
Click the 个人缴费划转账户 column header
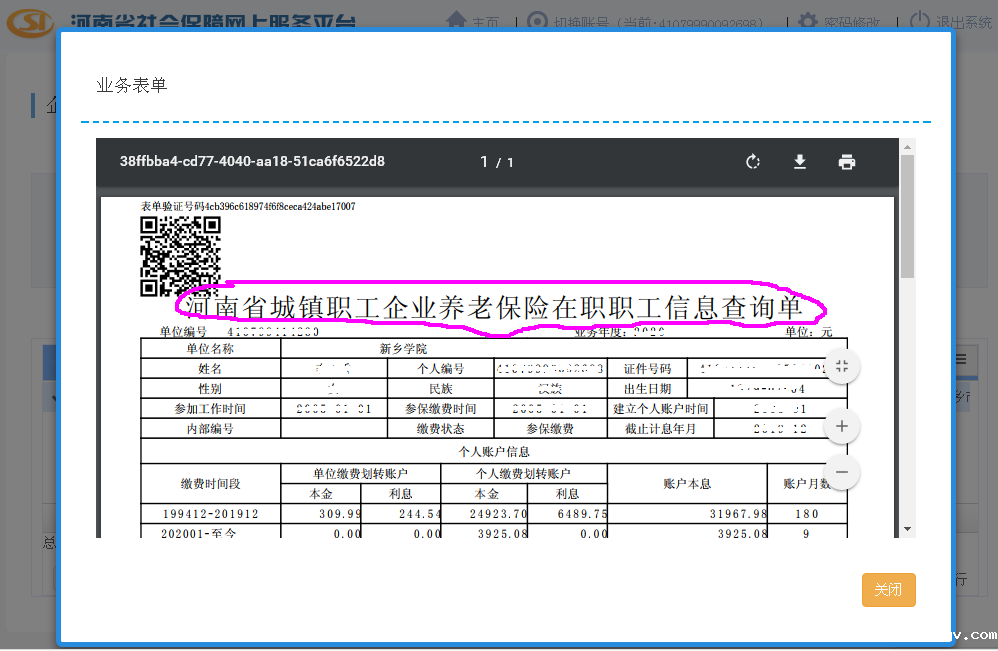[x=523, y=473]
